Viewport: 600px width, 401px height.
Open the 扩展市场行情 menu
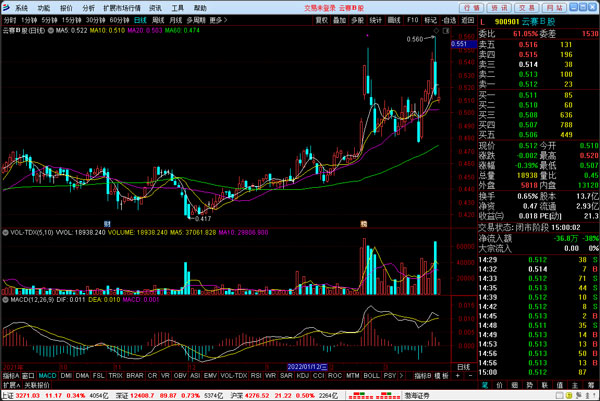click(x=122, y=8)
